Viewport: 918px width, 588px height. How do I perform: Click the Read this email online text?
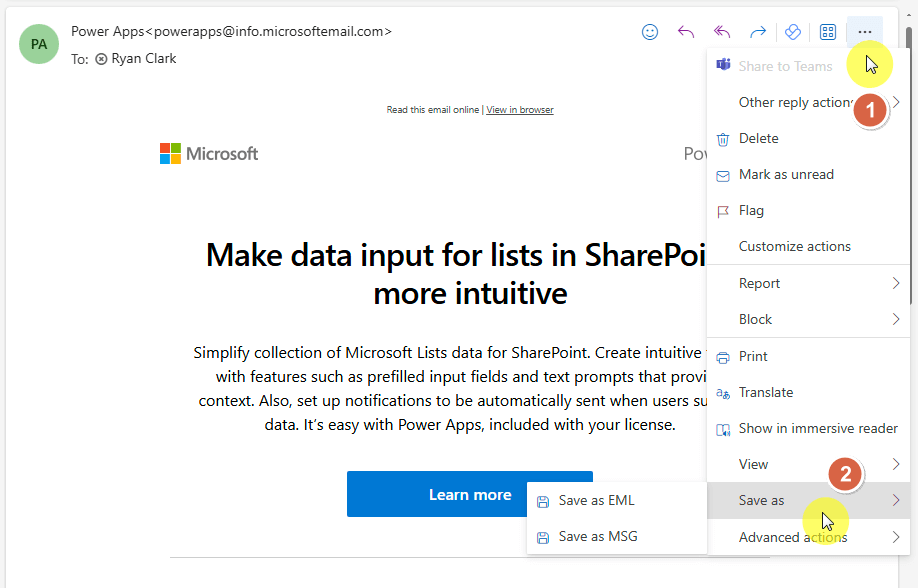point(433,110)
